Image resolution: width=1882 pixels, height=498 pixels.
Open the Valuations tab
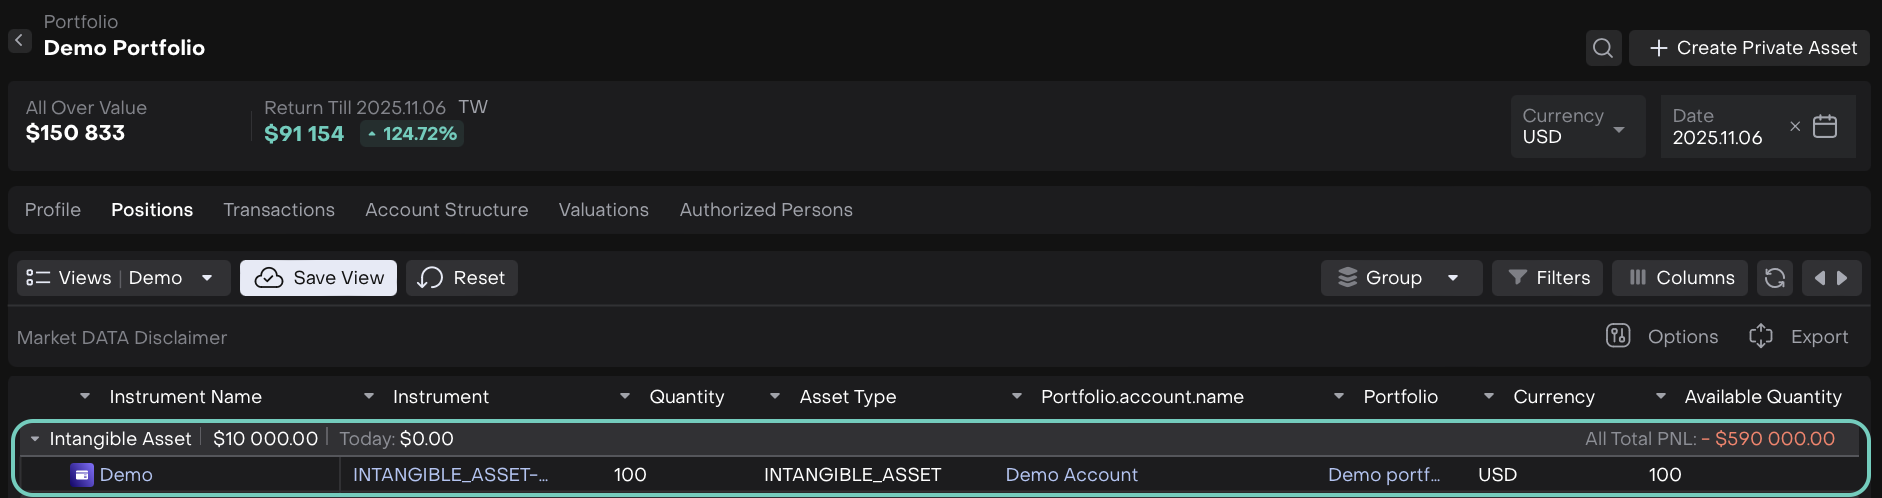[x=603, y=210]
